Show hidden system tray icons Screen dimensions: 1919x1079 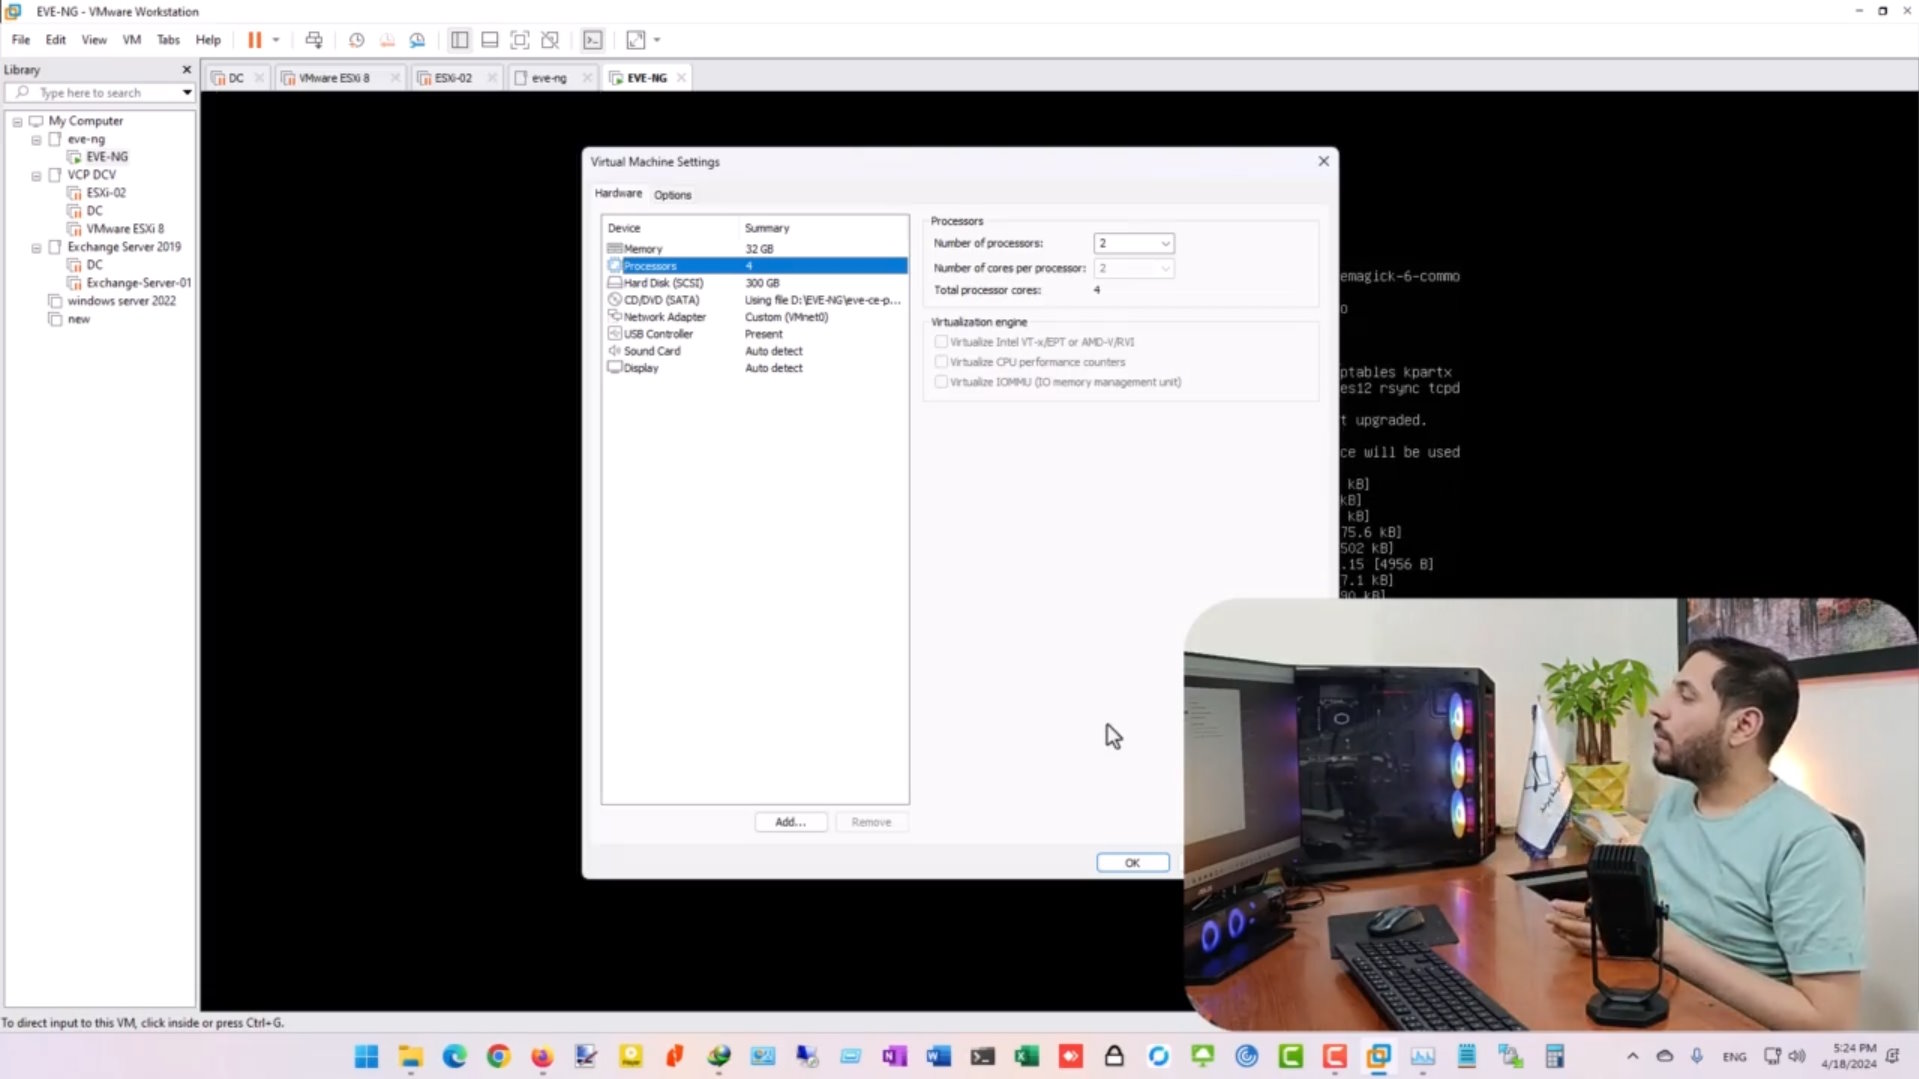(x=1632, y=1056)
